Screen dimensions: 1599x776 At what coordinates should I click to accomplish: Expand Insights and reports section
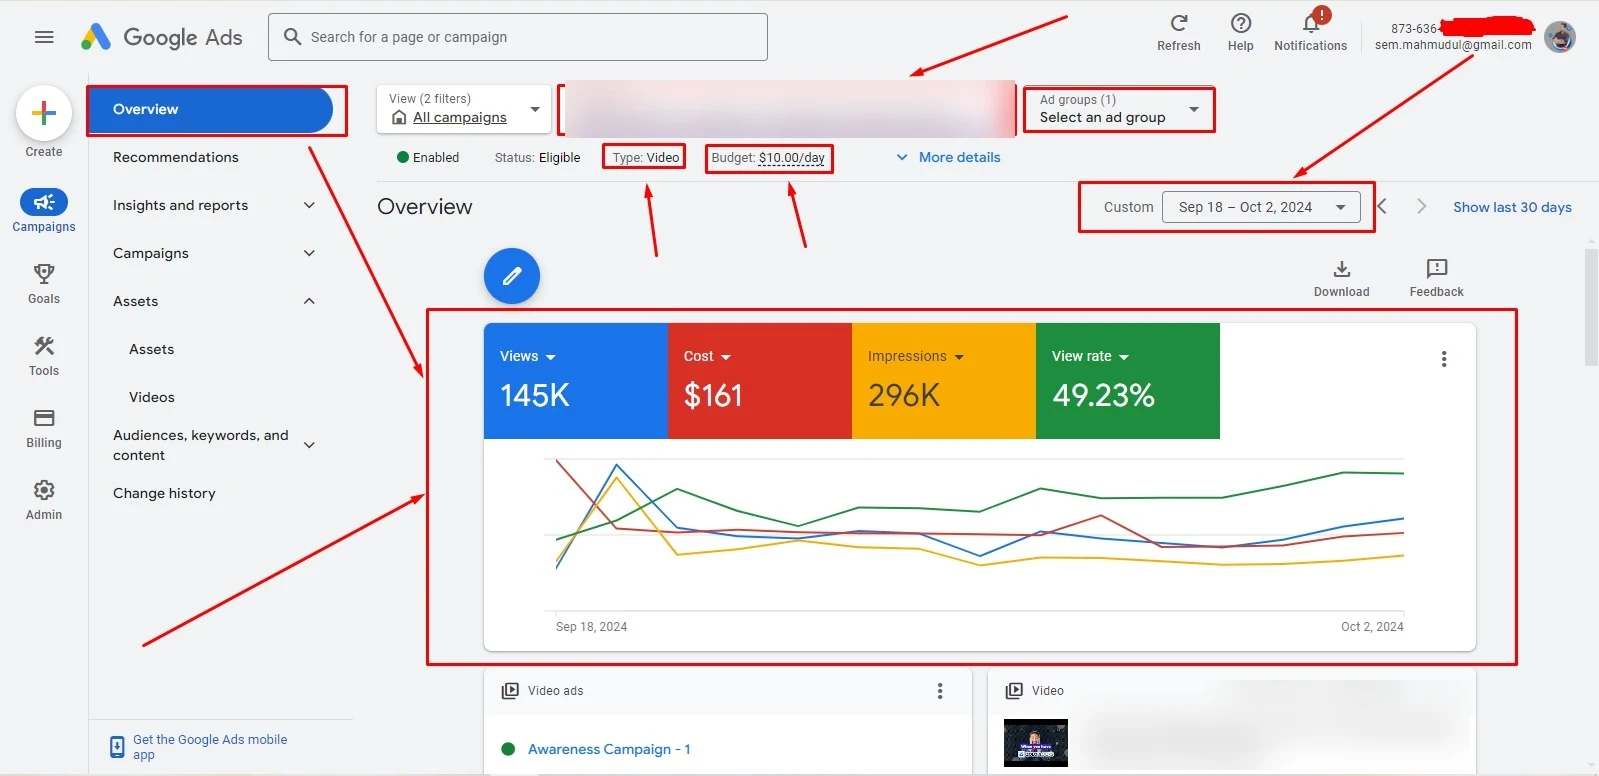[x=309, y=205]
